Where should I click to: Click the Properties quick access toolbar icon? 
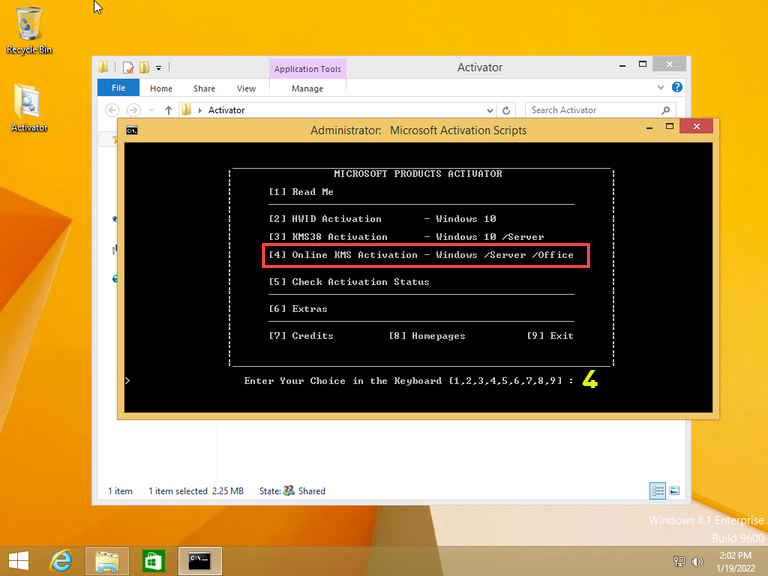click(x=128, y=68)
